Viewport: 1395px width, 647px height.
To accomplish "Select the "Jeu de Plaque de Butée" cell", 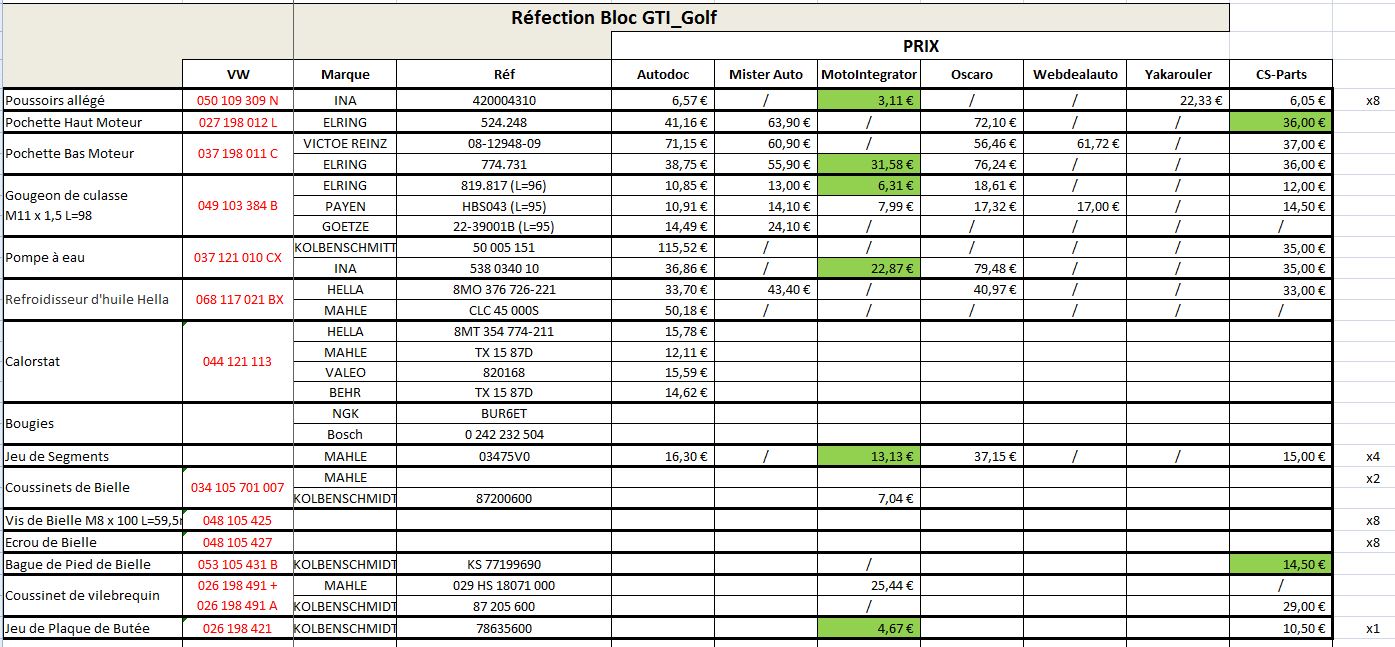I will pos(93,628).
